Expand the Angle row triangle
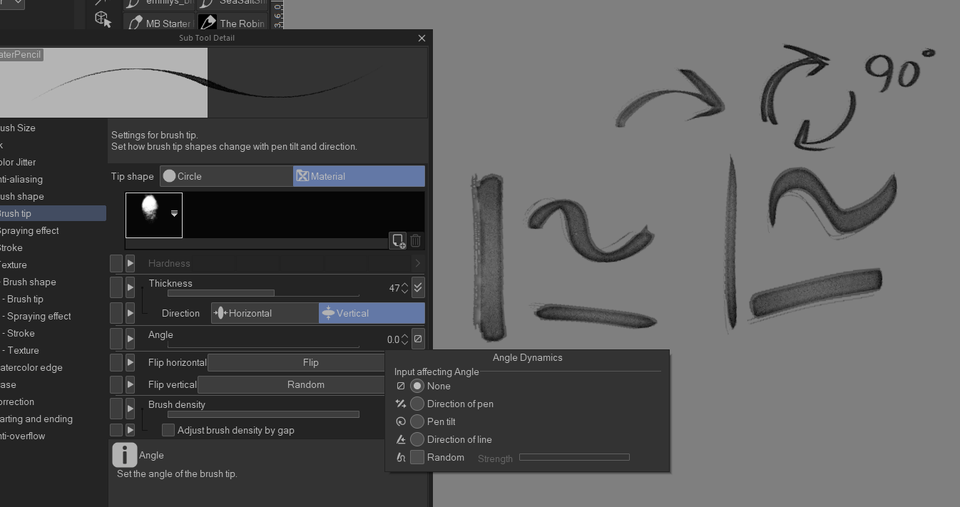 pyautogui.click(x=130, y=339)
